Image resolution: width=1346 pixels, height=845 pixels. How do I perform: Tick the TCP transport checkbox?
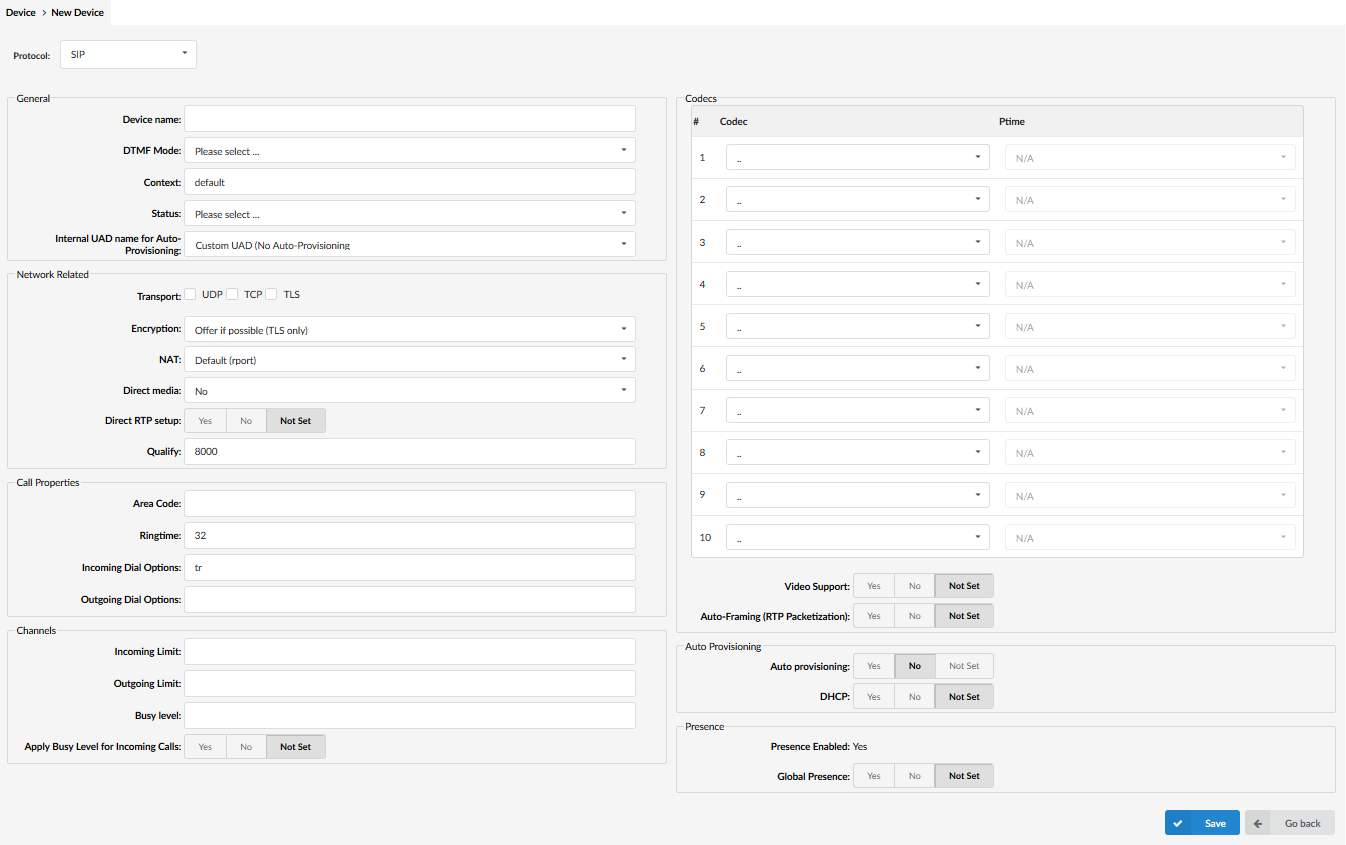[232, 294]
